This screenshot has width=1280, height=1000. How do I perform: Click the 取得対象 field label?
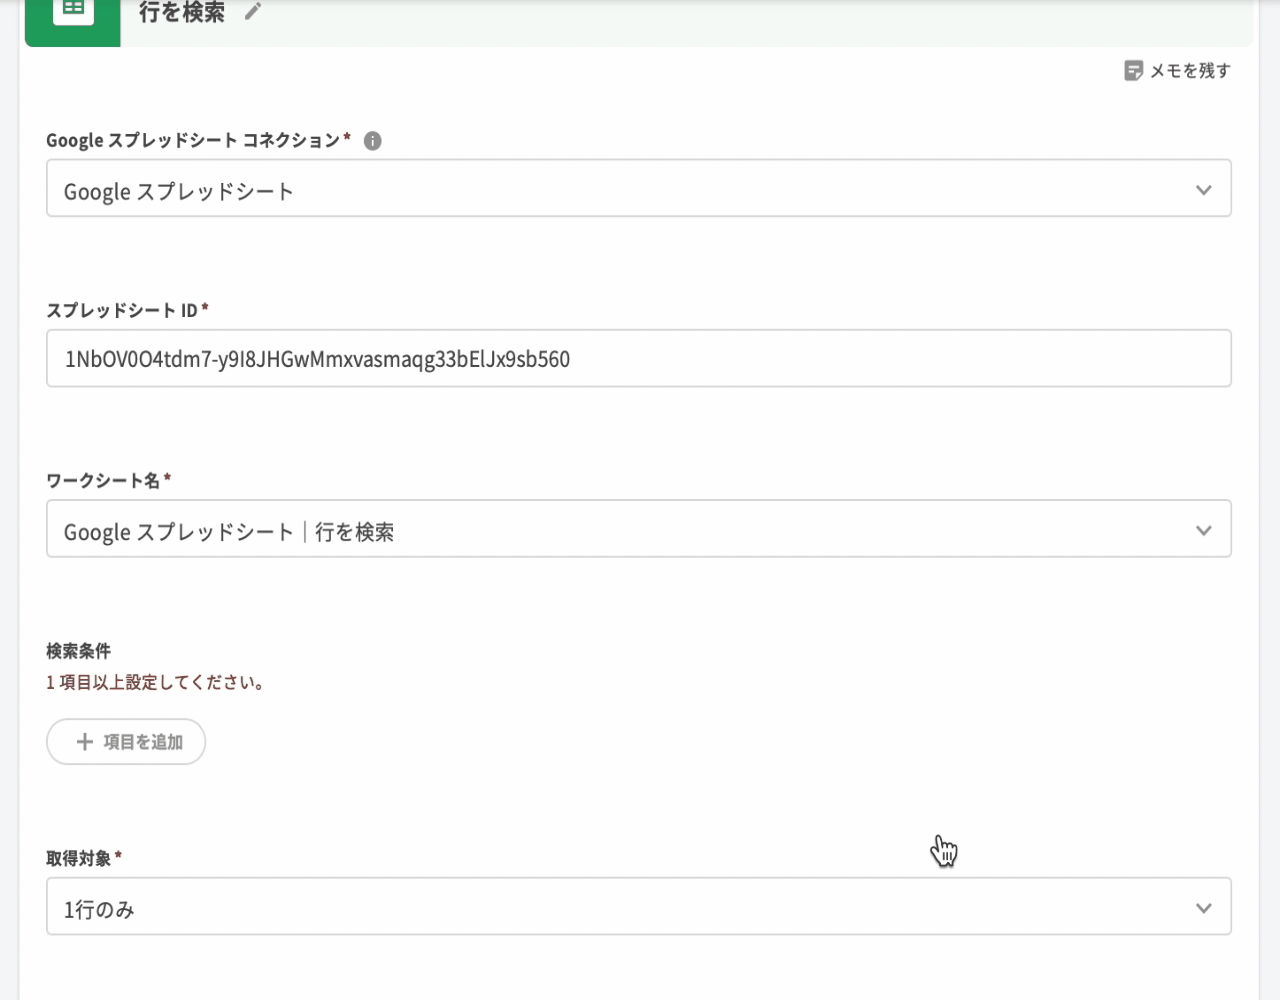[x=78, y=858]
